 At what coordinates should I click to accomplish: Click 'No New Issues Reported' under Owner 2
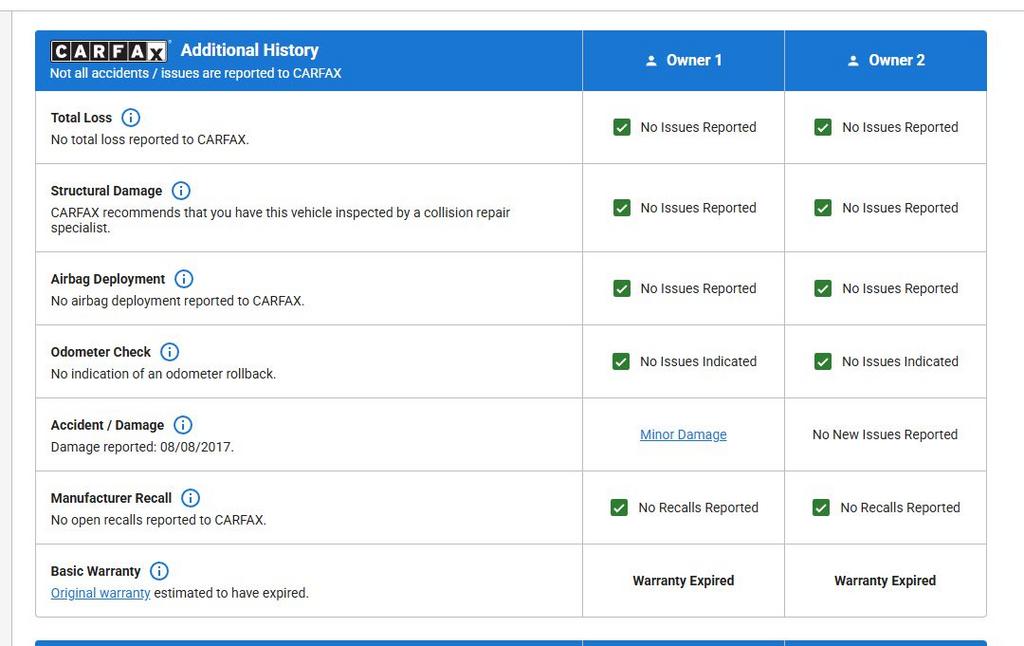click(885, 434)
